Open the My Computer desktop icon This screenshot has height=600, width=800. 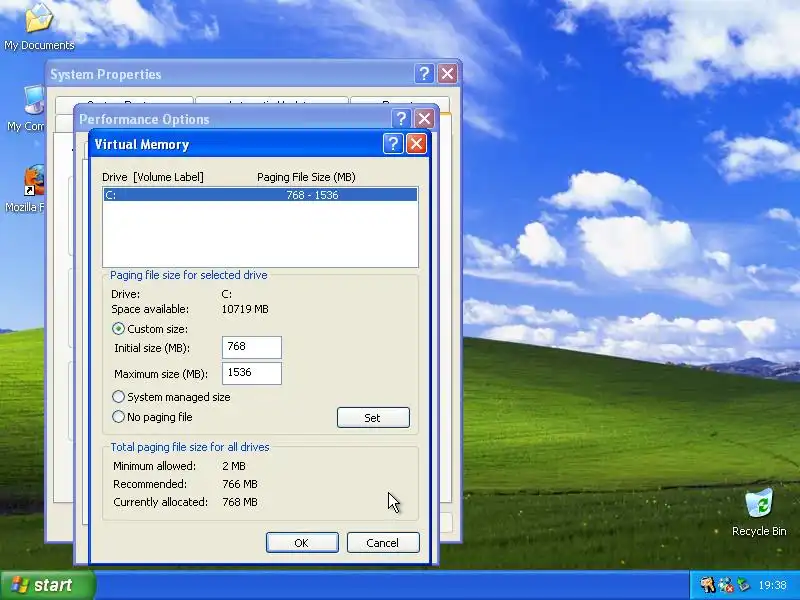point(27,108)
